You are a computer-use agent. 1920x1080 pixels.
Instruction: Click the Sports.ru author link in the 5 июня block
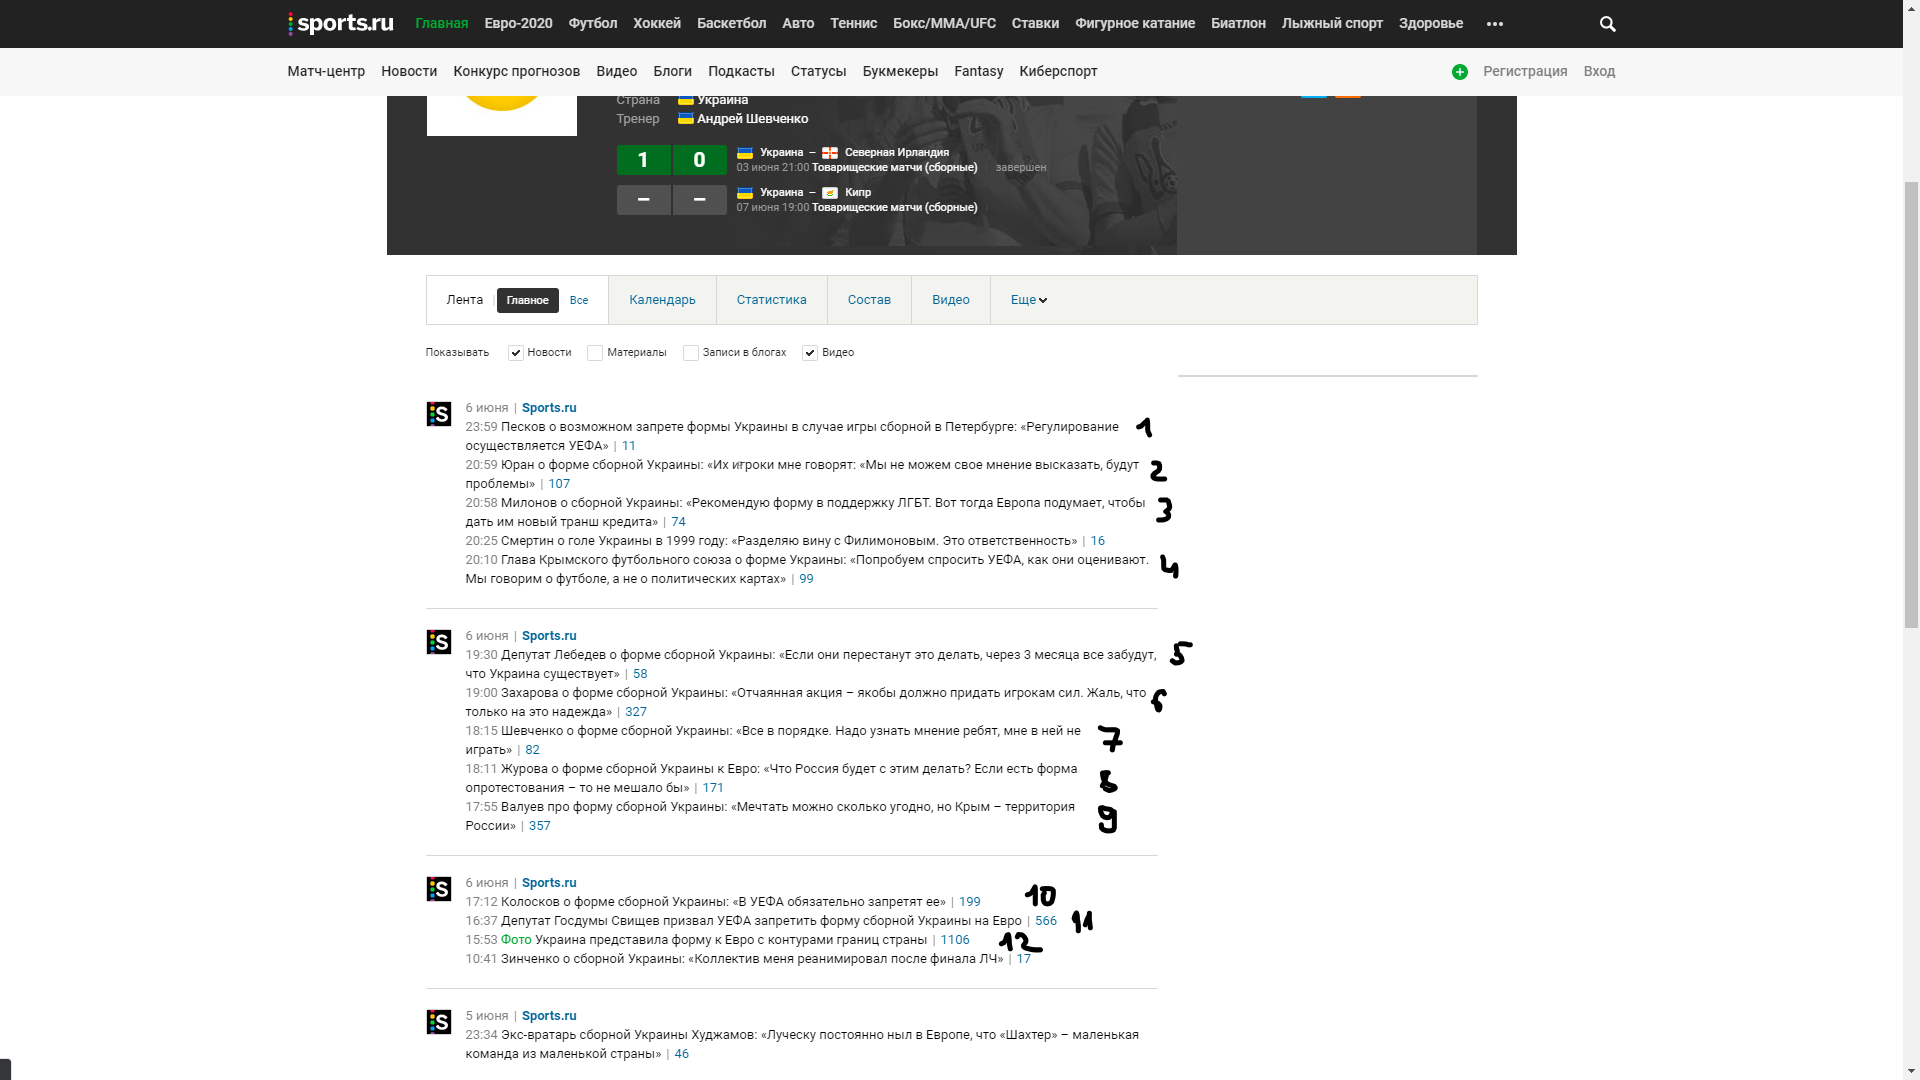549,1016
